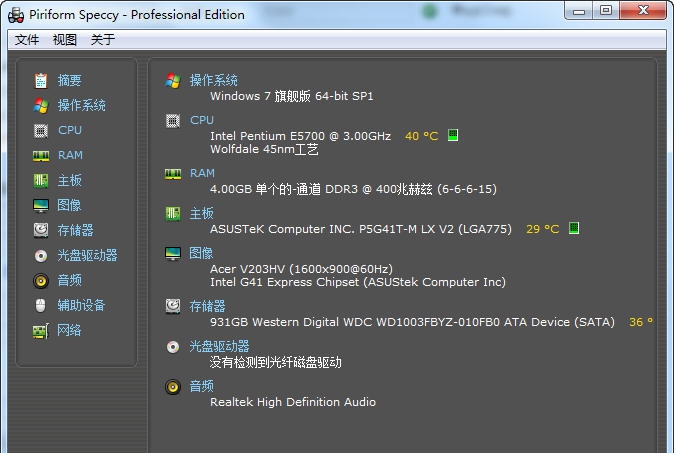
Task: Click the RAM heading link in summary
Action: (x=202, y=174)
